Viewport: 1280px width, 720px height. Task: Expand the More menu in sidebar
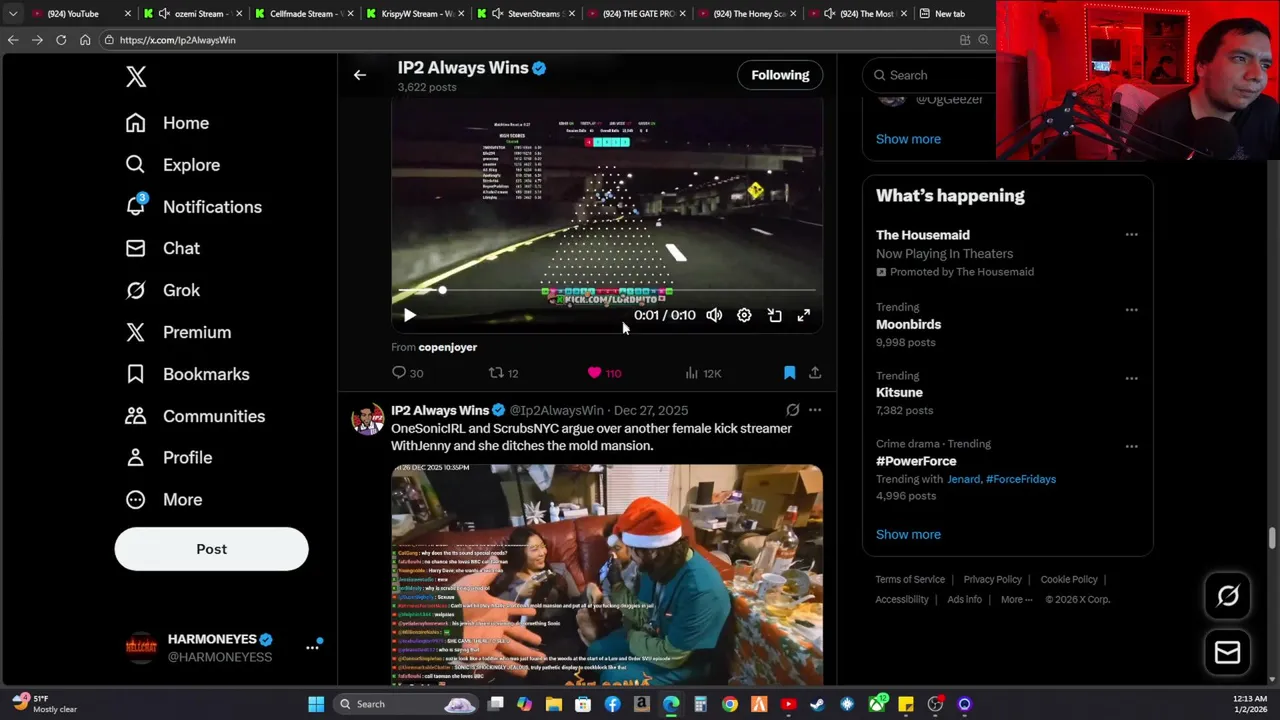163,499
